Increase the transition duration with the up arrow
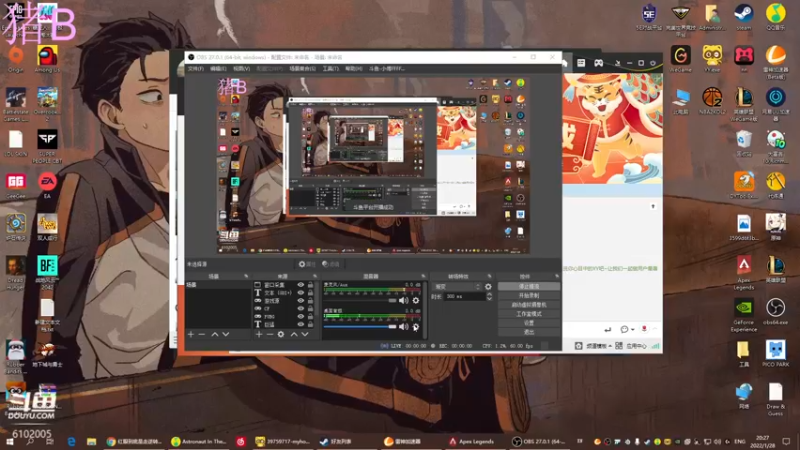The width and height of the screenshot is (800, 450). [489, 294]
